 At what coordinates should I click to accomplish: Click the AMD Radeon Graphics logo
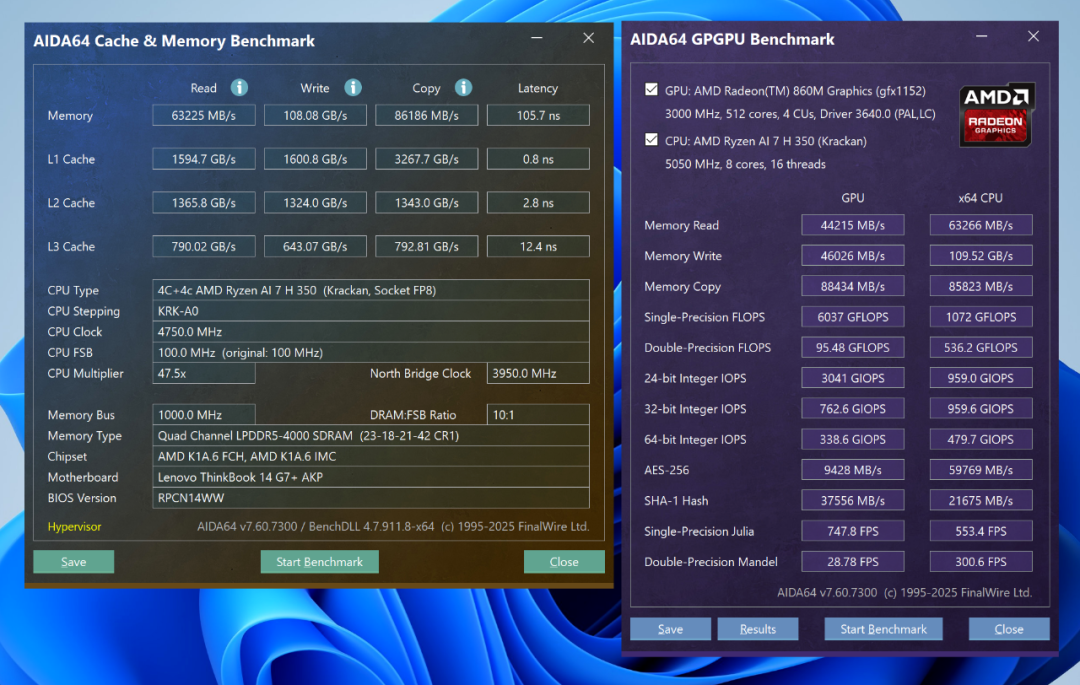[x=996, y=115]
